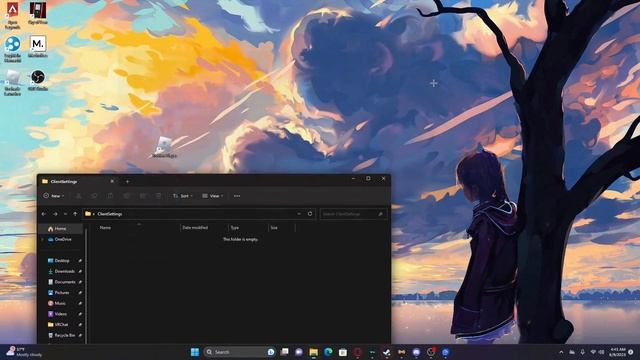Open Microsoft Edge from the taskbar
640x360 pixels.
[328, 352]
